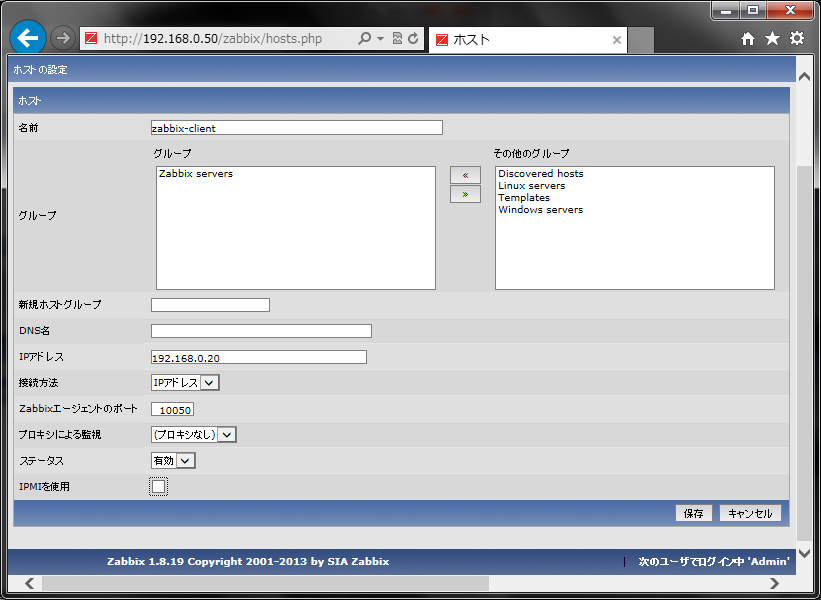
Task: Click the logged-in user 'Admin' footer text
Action: click(714, 562)
